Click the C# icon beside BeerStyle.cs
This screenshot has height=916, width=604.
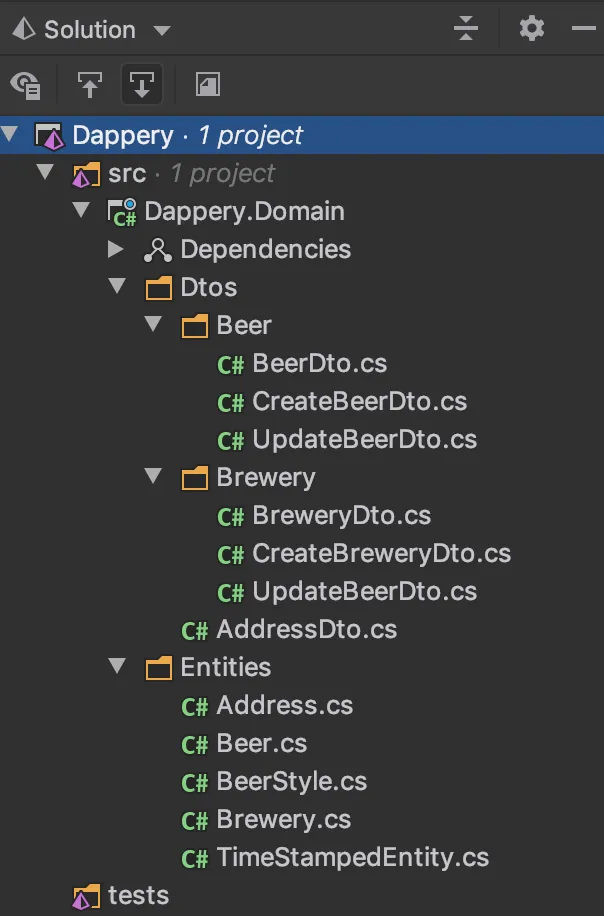pyautogui.click(x=195, y=783)
